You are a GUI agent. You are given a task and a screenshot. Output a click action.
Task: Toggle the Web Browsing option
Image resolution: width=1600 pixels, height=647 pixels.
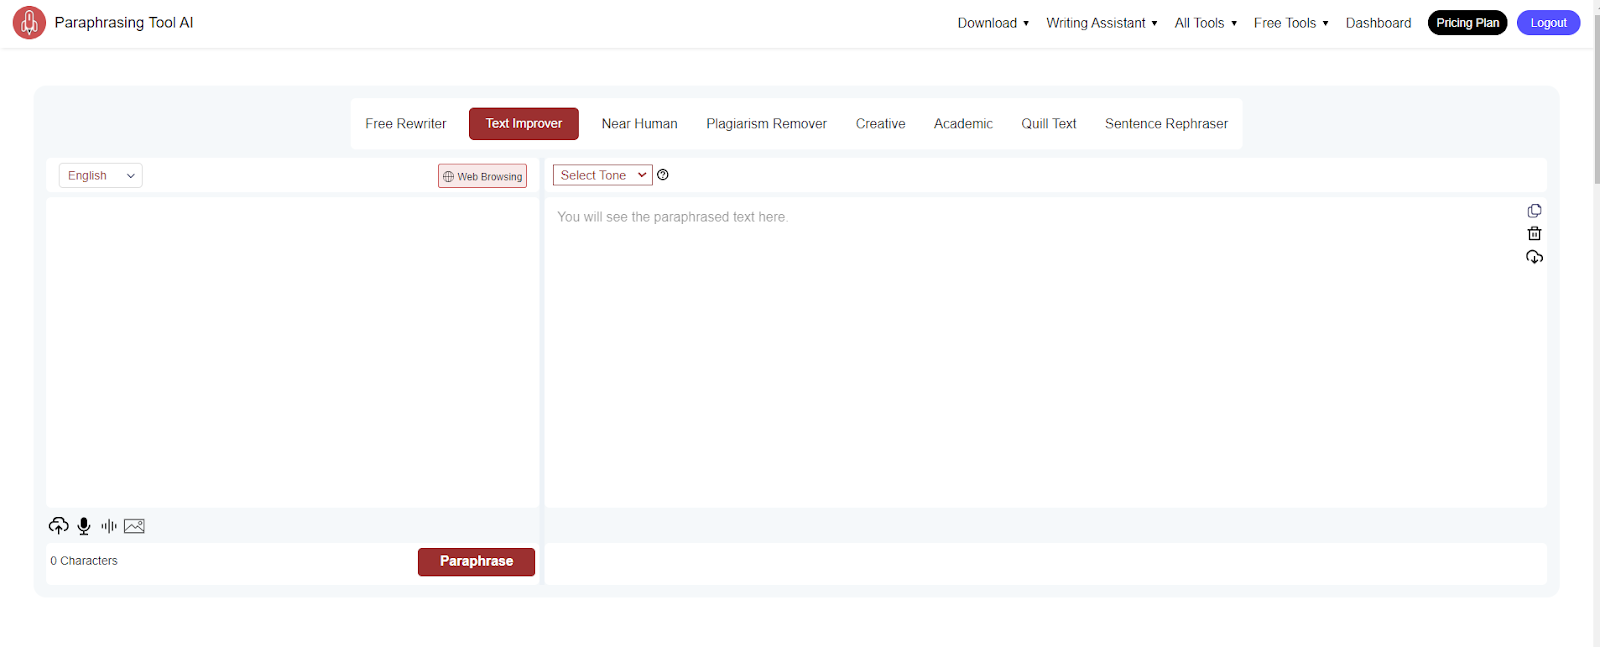click(482, 176)
